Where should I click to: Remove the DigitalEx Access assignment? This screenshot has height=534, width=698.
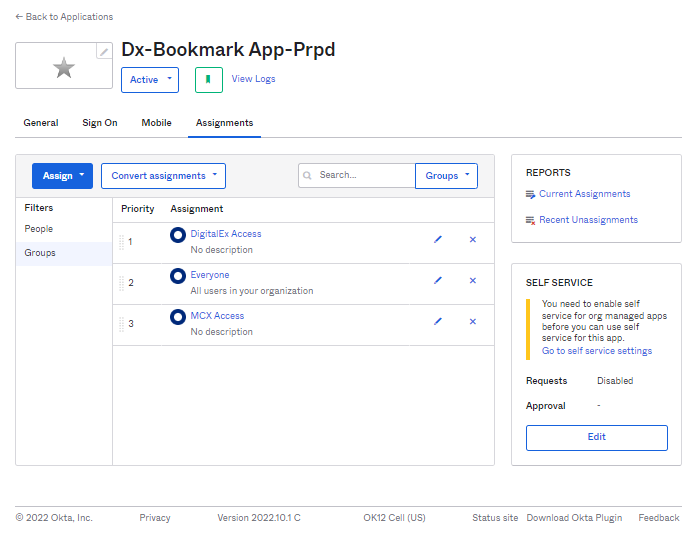click(x=473, y=240)
